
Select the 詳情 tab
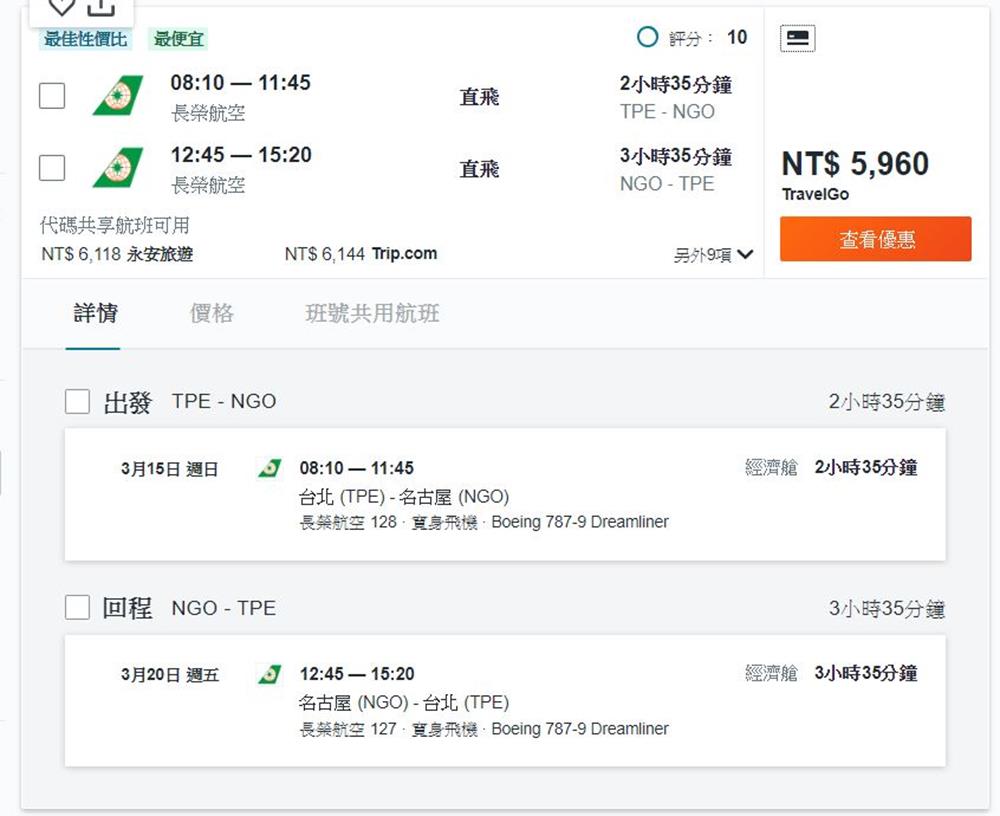(x=96, y=314)
